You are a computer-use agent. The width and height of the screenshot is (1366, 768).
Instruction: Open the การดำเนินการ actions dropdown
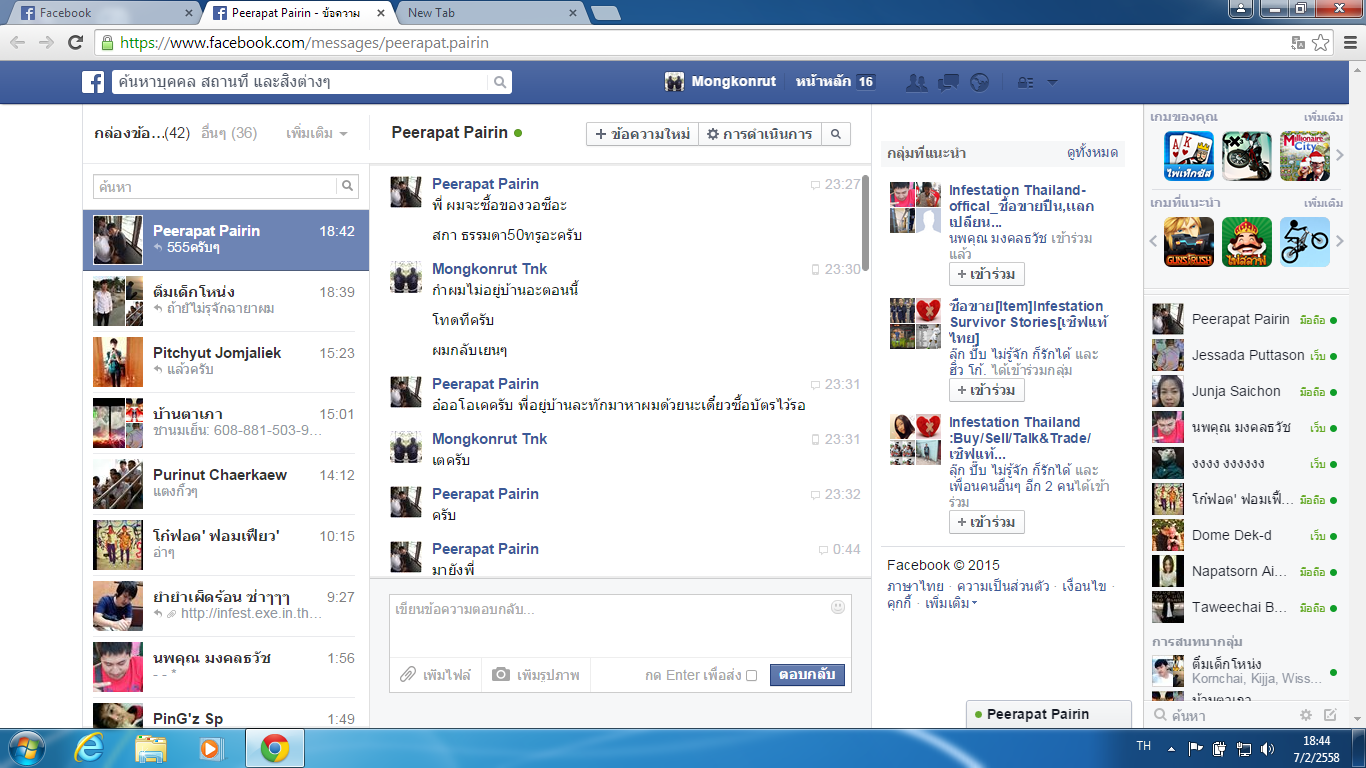tap(759, 134)
